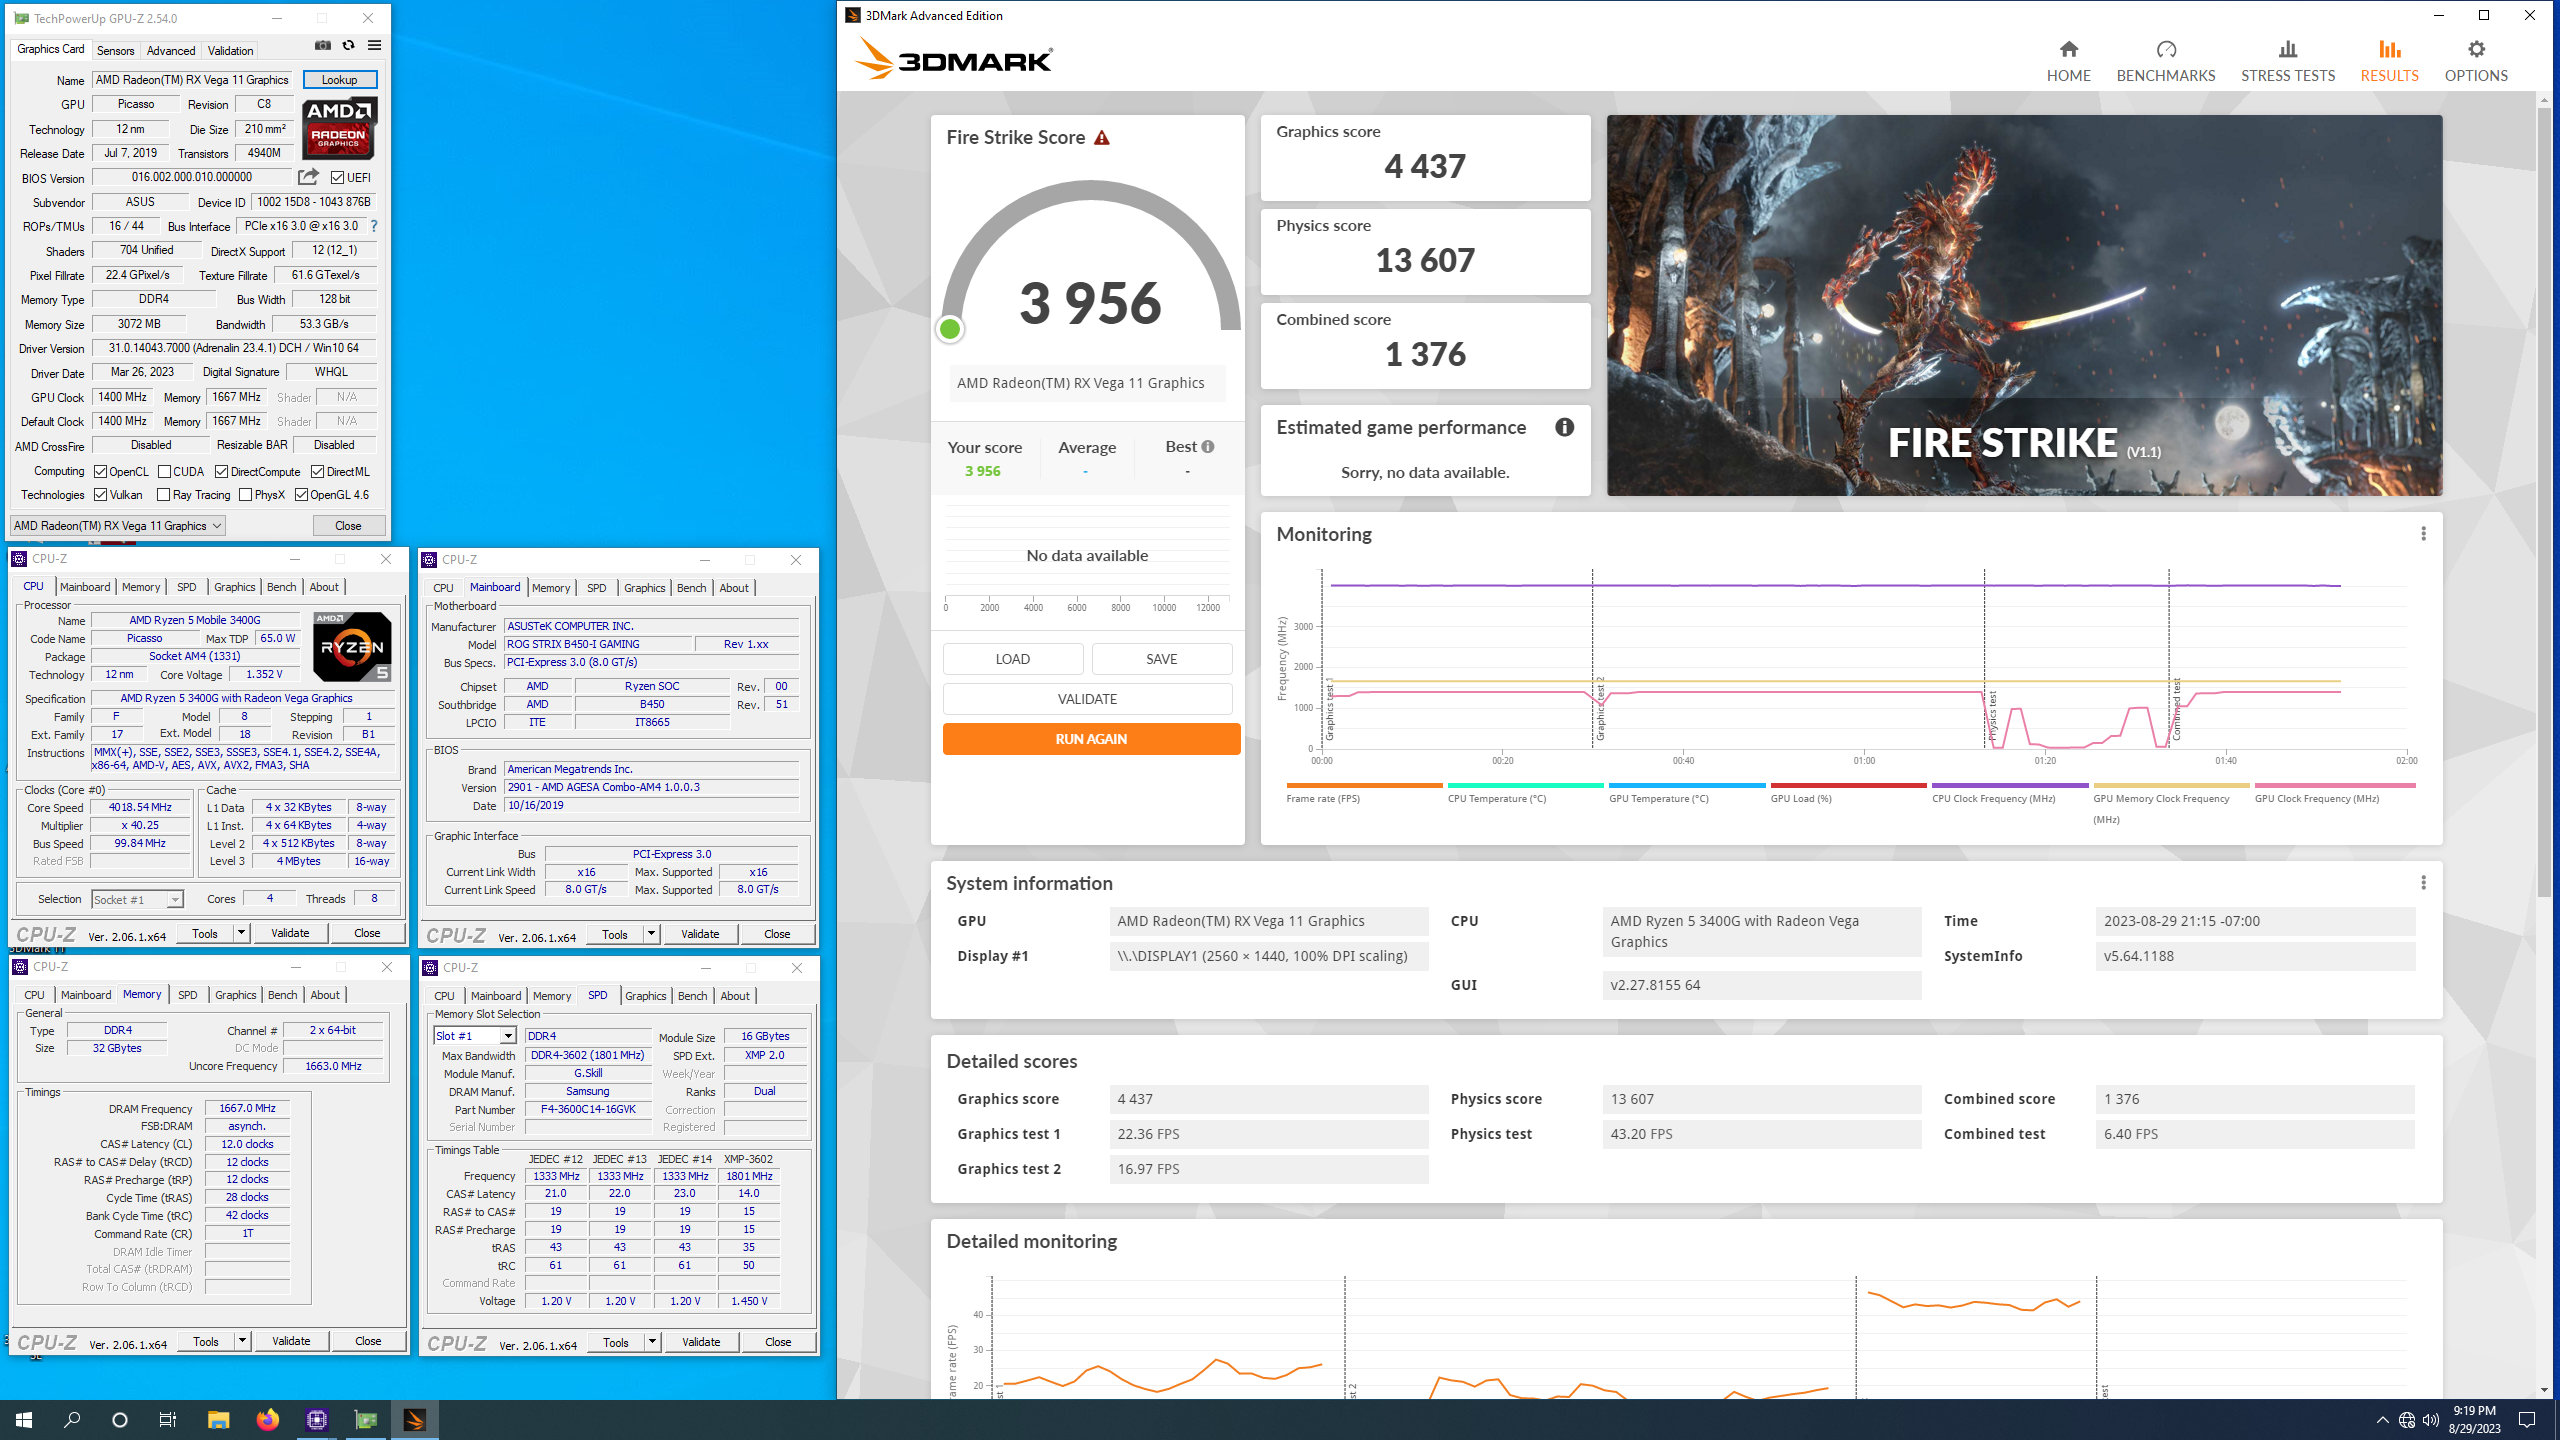The image size is (2560, 1440).
Task: Open Graphics tab in CPU-Z Mainboard window
Action: [644, 588]
